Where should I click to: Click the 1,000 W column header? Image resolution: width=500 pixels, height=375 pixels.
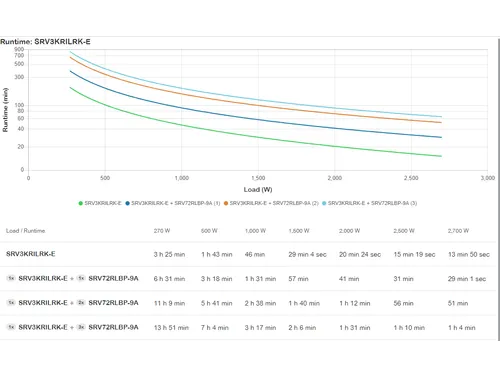pos(255,231)
